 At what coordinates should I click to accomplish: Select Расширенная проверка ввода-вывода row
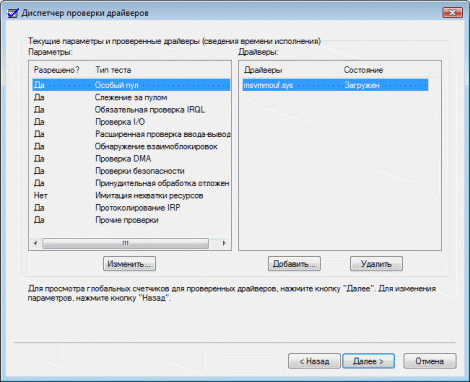point(131,134)
